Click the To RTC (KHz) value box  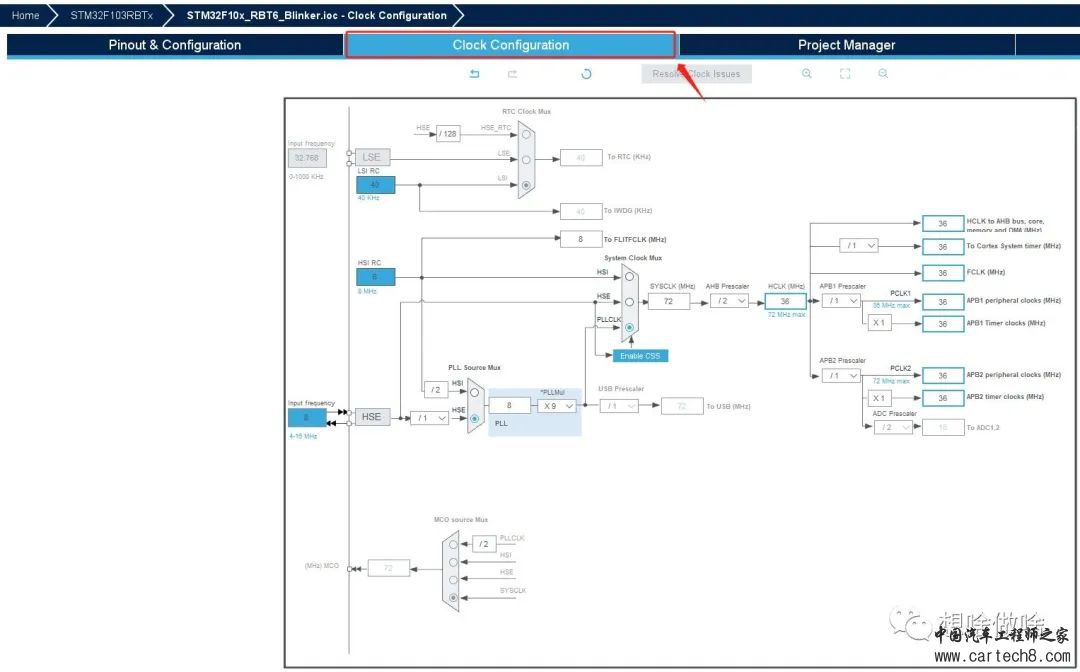point(581,158)
